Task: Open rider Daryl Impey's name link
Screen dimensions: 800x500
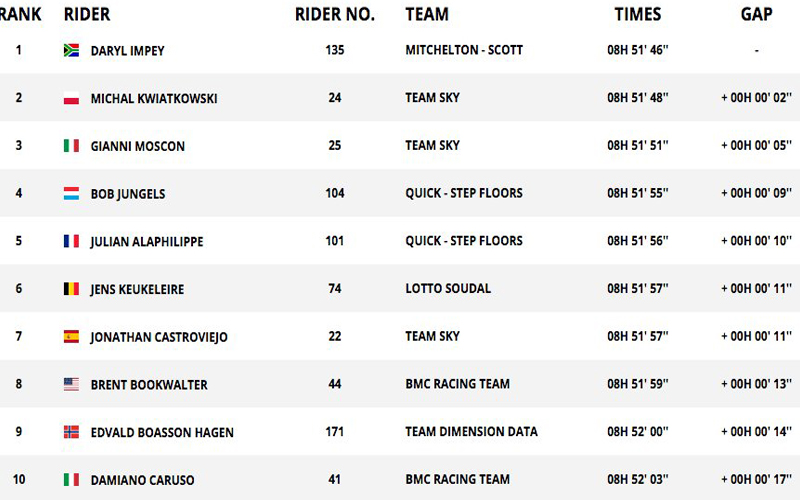Action: point(128,51)
